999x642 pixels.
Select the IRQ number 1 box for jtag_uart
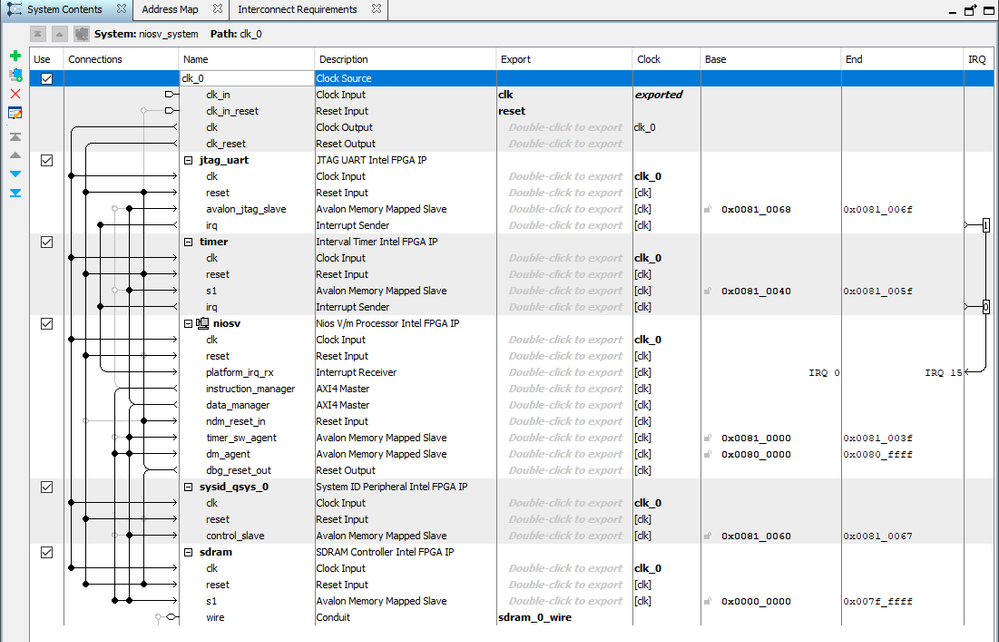pos(985,225)
